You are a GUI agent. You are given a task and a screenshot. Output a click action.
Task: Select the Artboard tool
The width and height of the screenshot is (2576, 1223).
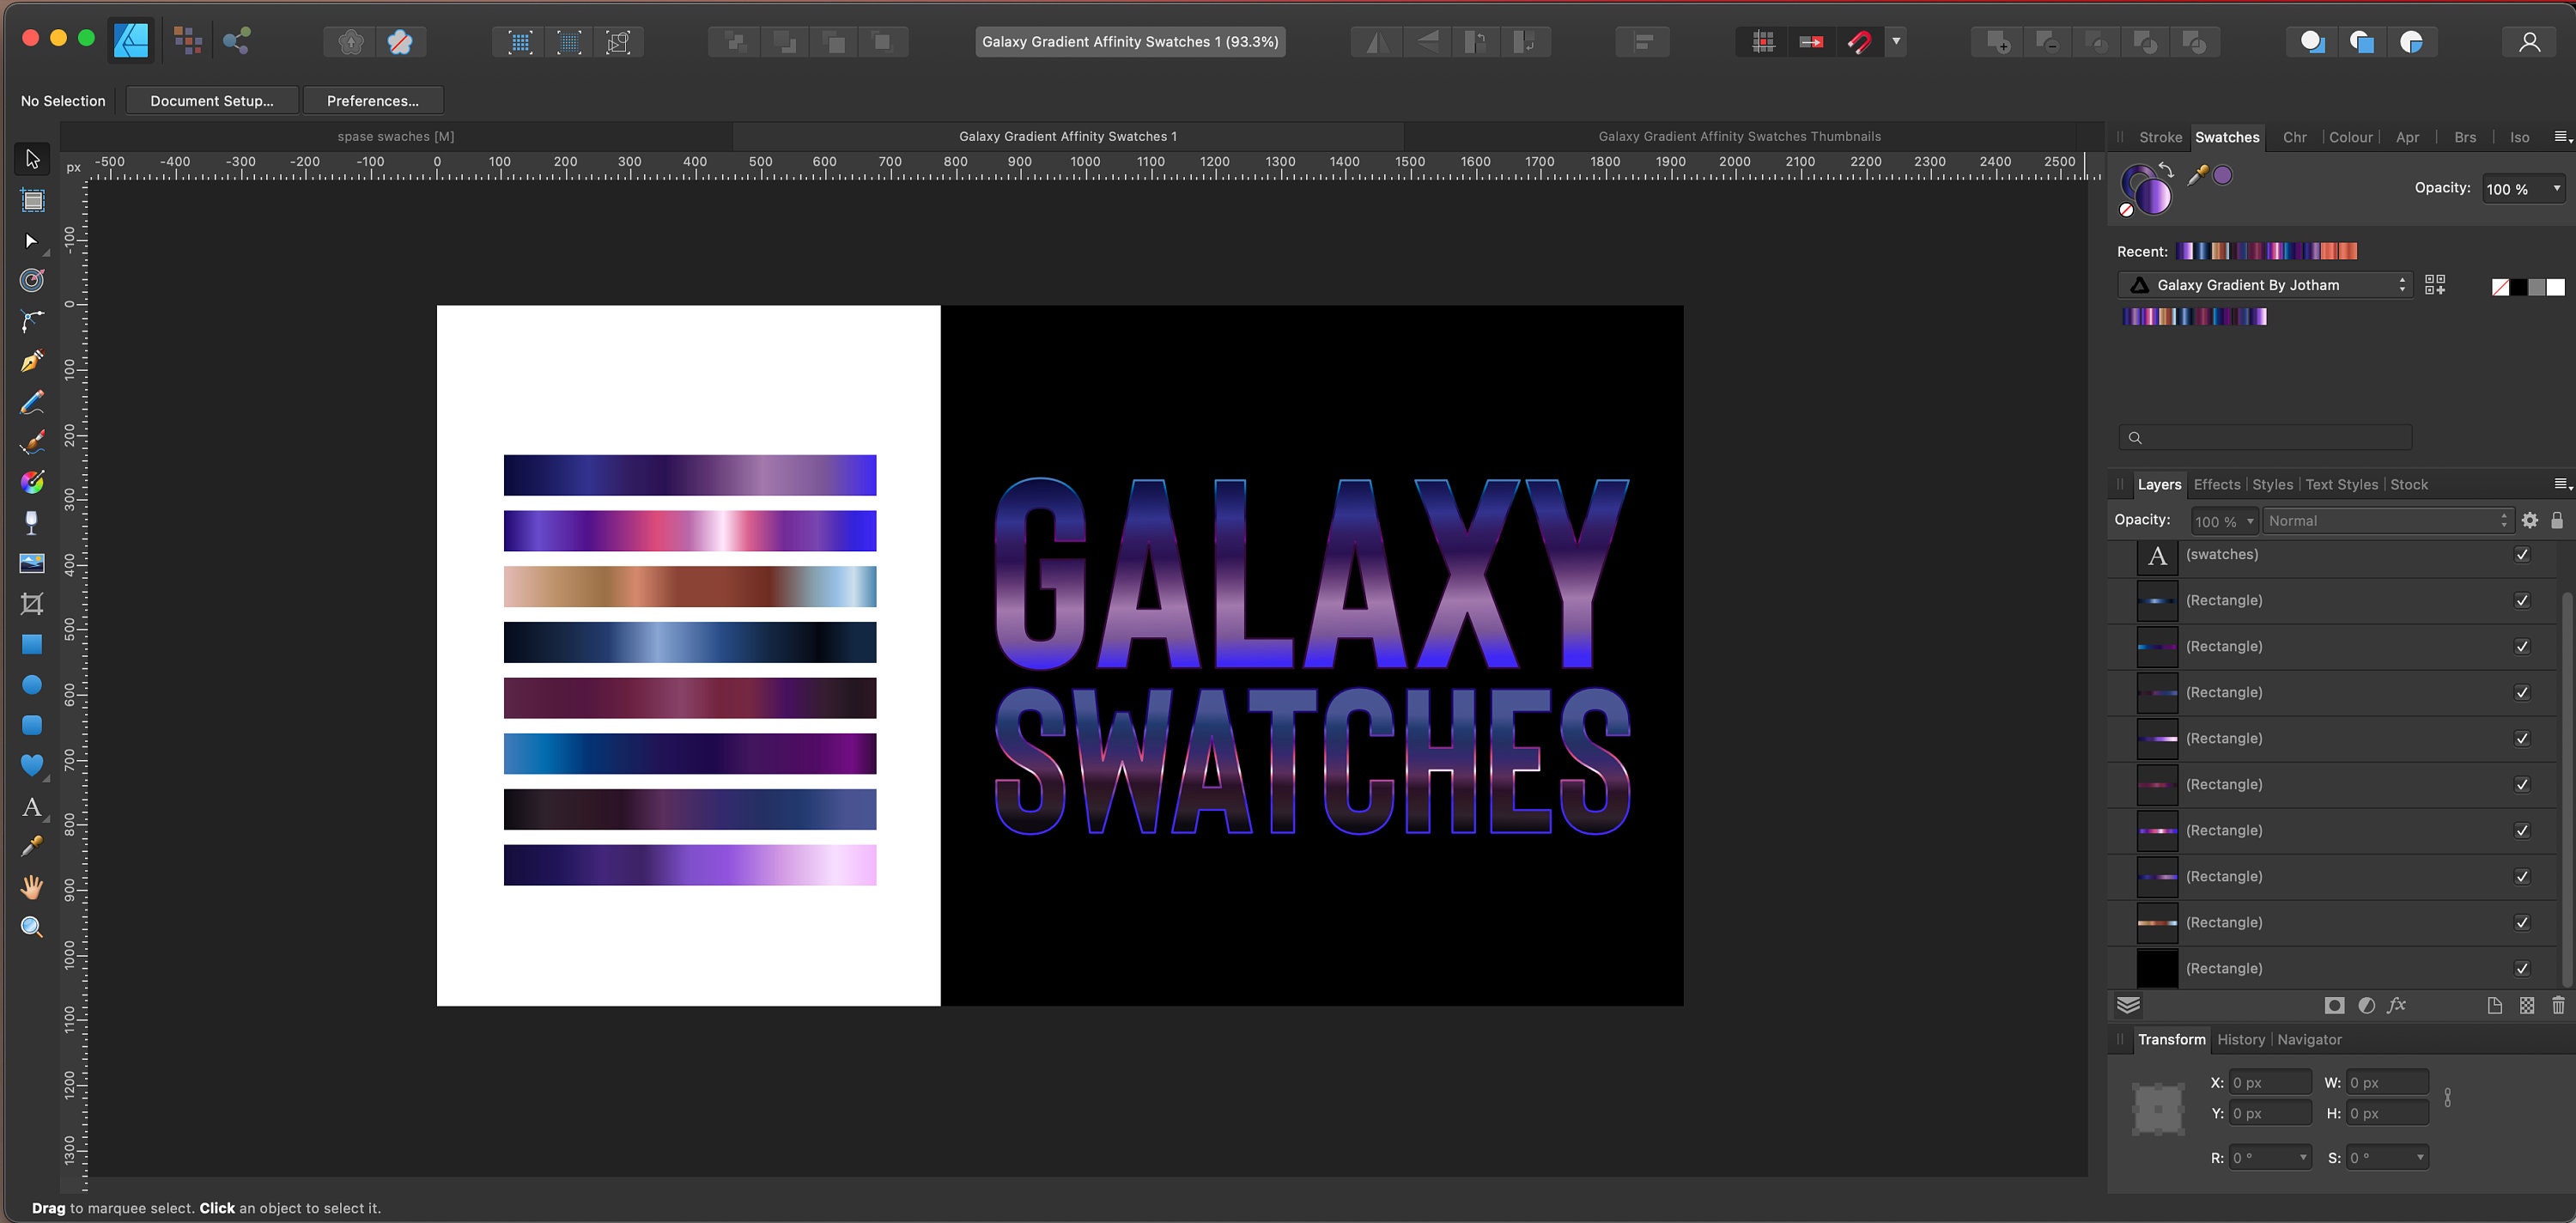32,201
